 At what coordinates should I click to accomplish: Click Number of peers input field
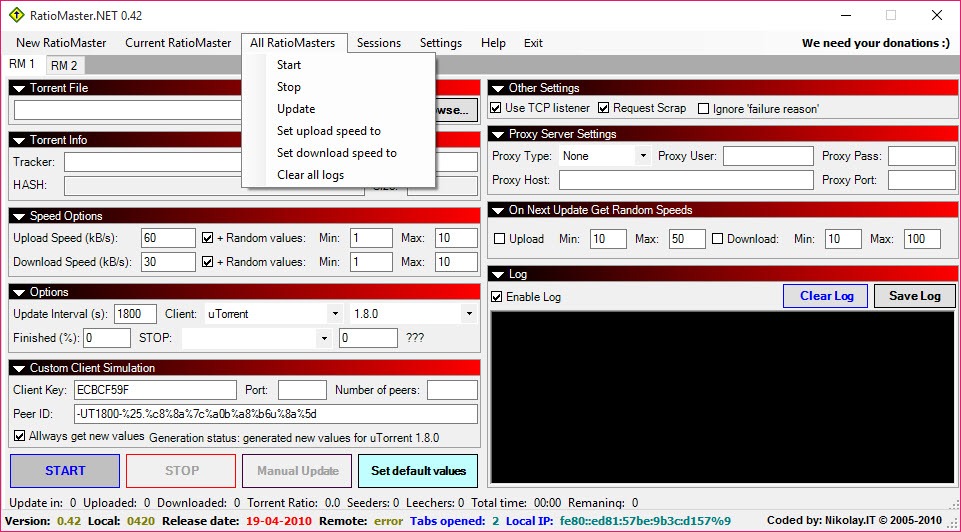(452, 390)
